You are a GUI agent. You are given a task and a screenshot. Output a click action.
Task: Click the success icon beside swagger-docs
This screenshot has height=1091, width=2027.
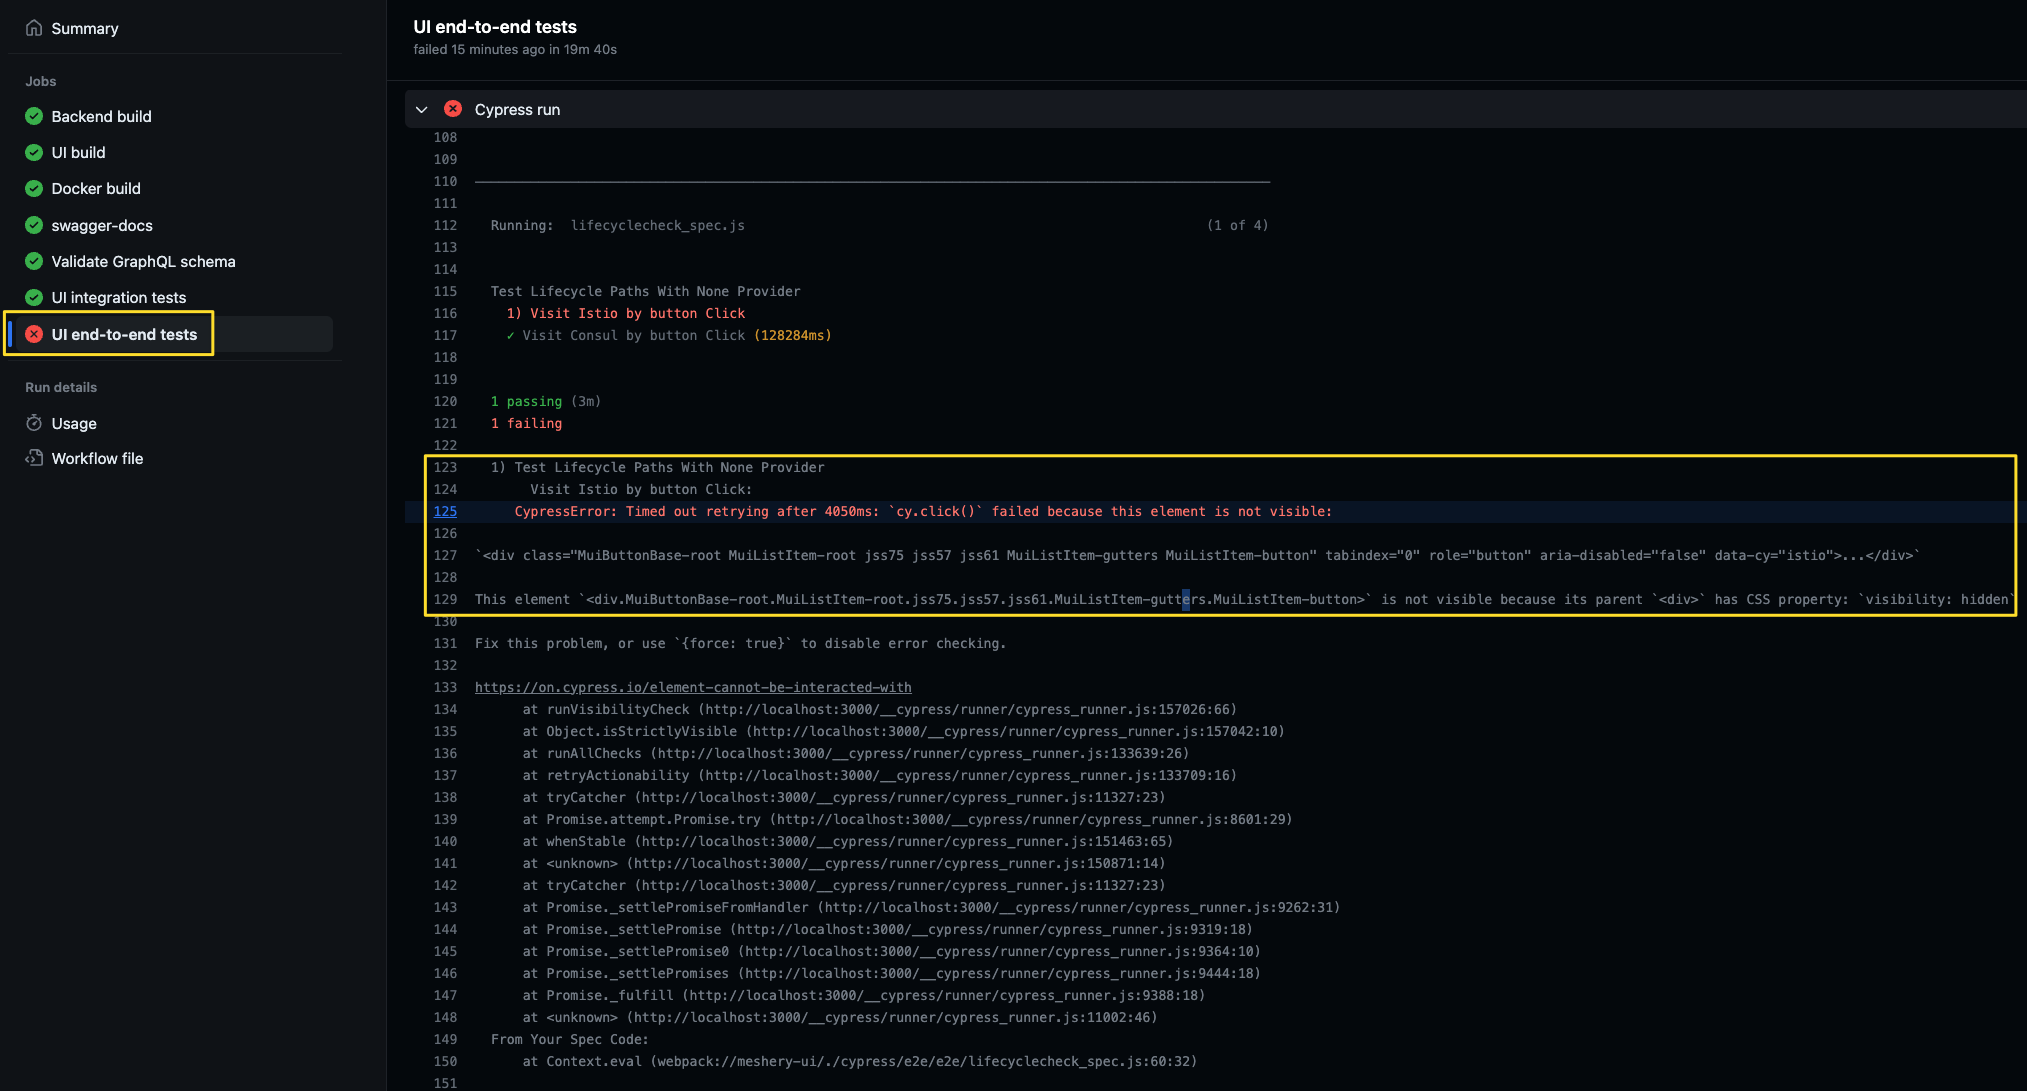(x=33, y=225)
